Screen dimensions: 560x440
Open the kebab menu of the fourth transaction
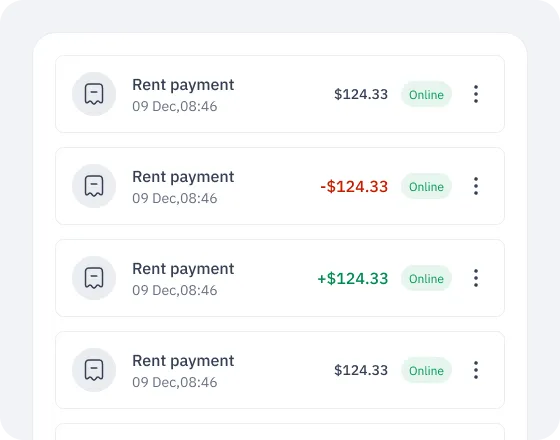(476, 370)
